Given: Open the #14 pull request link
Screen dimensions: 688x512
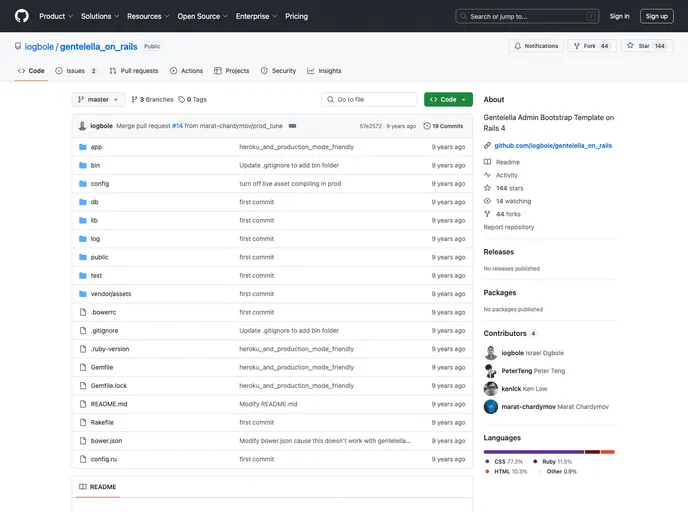Looking at the screenshot, I should point(177,126).
